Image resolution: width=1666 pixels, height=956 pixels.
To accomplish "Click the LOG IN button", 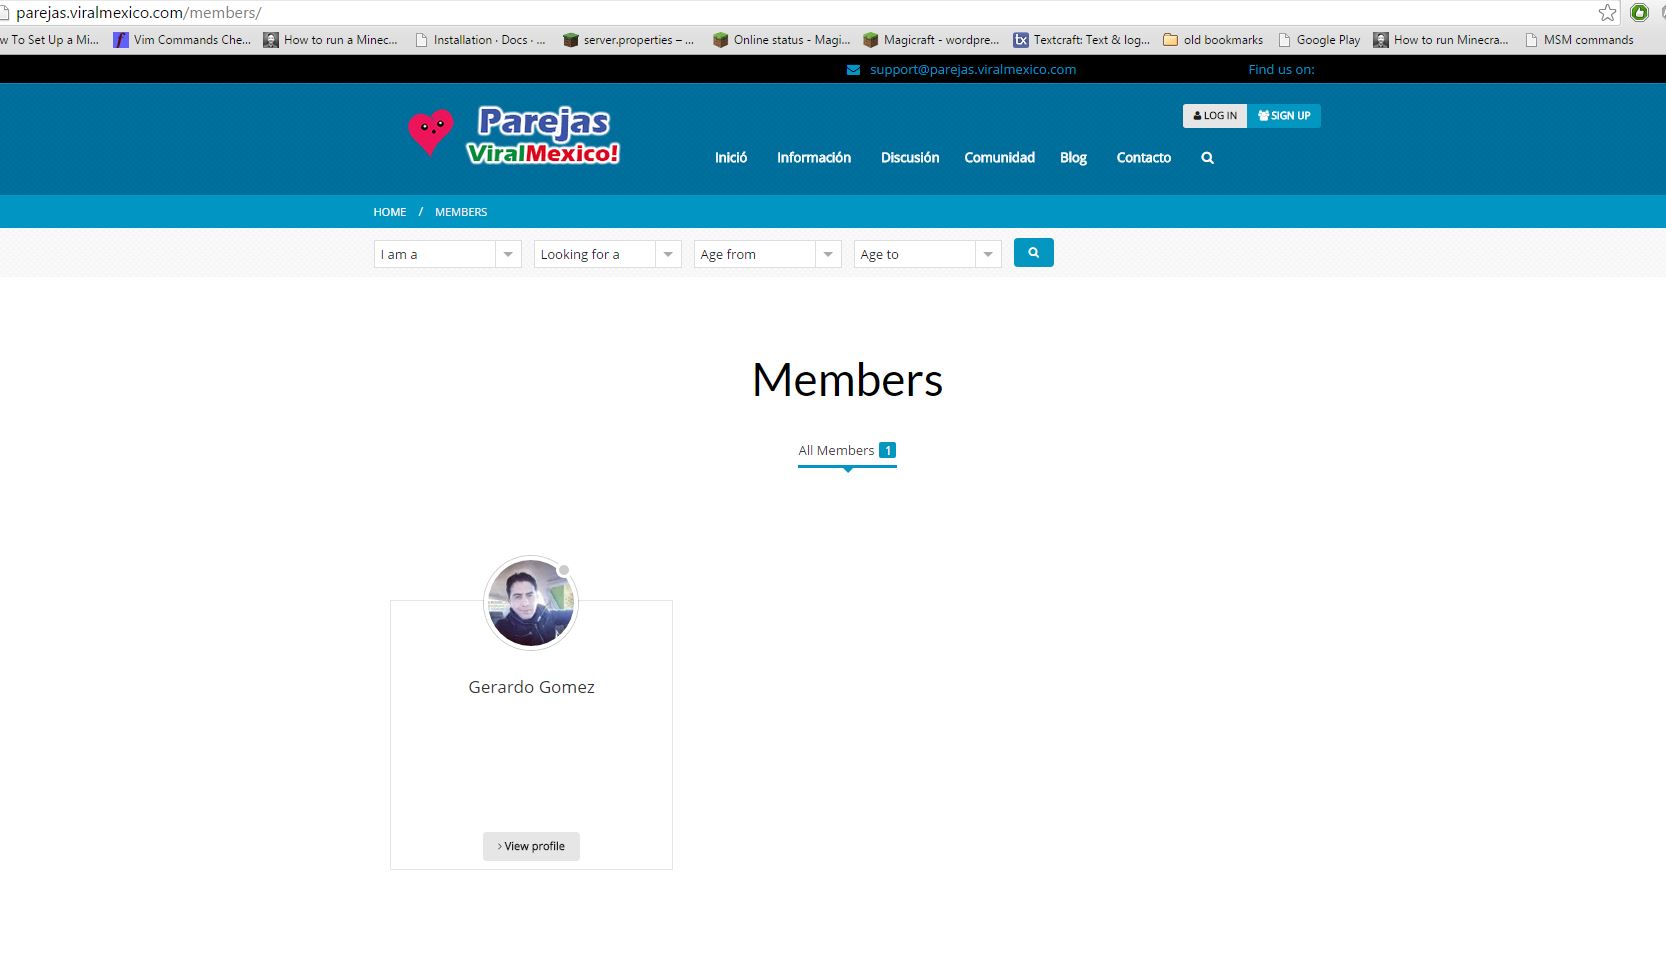I will pos(1215,116).
